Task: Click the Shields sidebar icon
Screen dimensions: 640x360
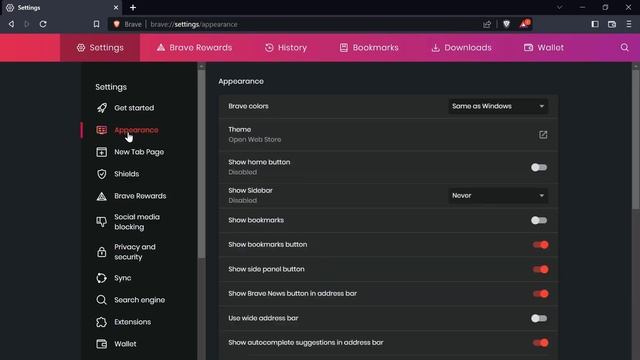Action: pos(102,174)
